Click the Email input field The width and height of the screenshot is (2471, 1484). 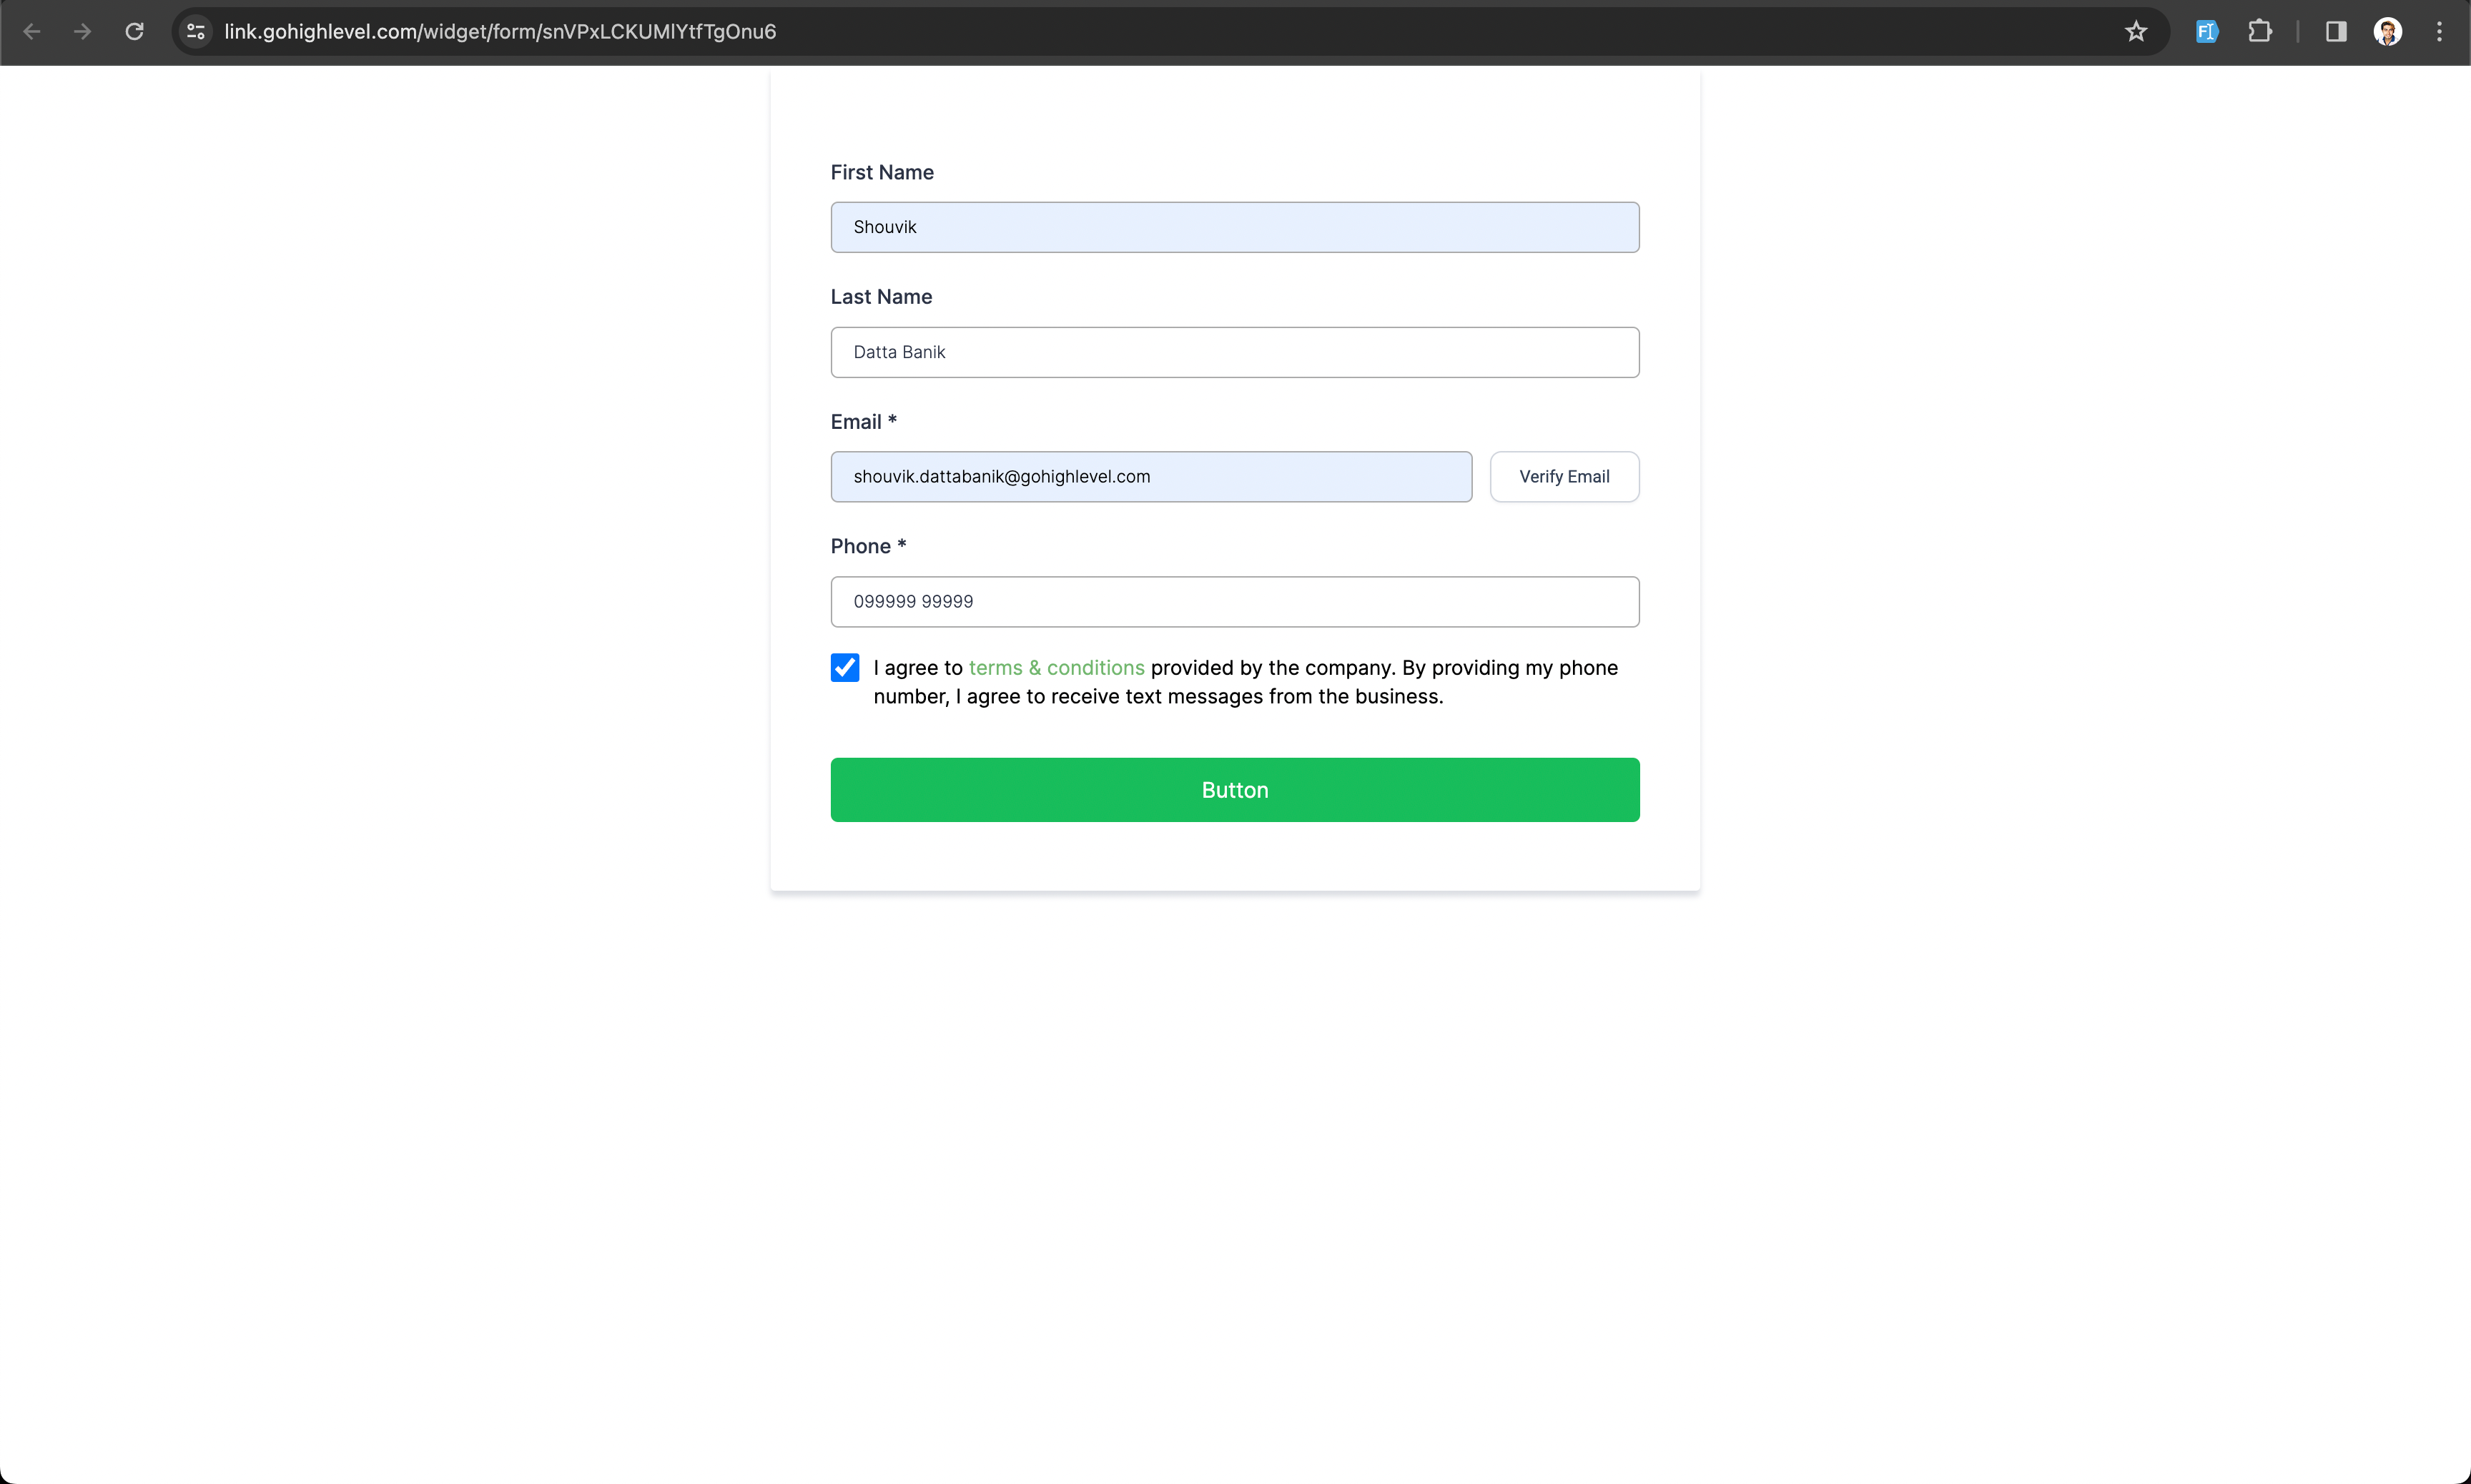click(x=1150, y=477)
